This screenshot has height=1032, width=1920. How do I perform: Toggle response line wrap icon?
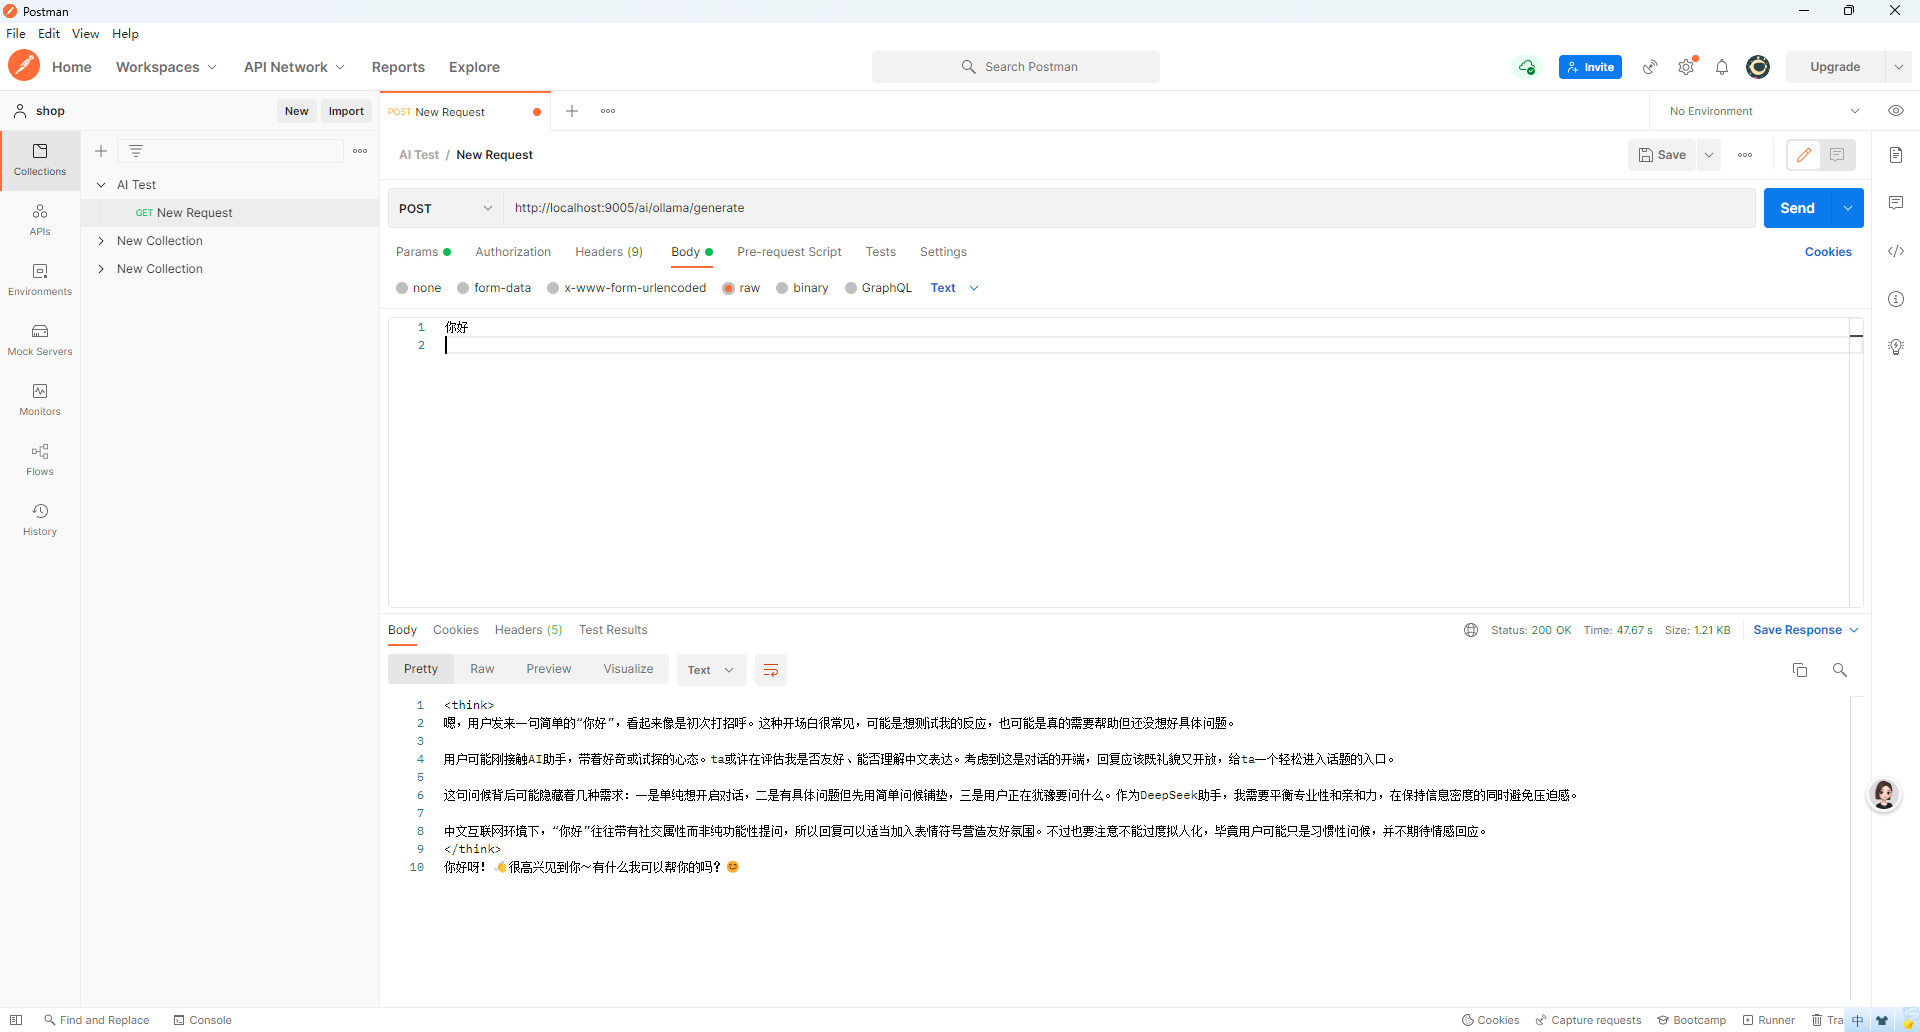point(771,670)
